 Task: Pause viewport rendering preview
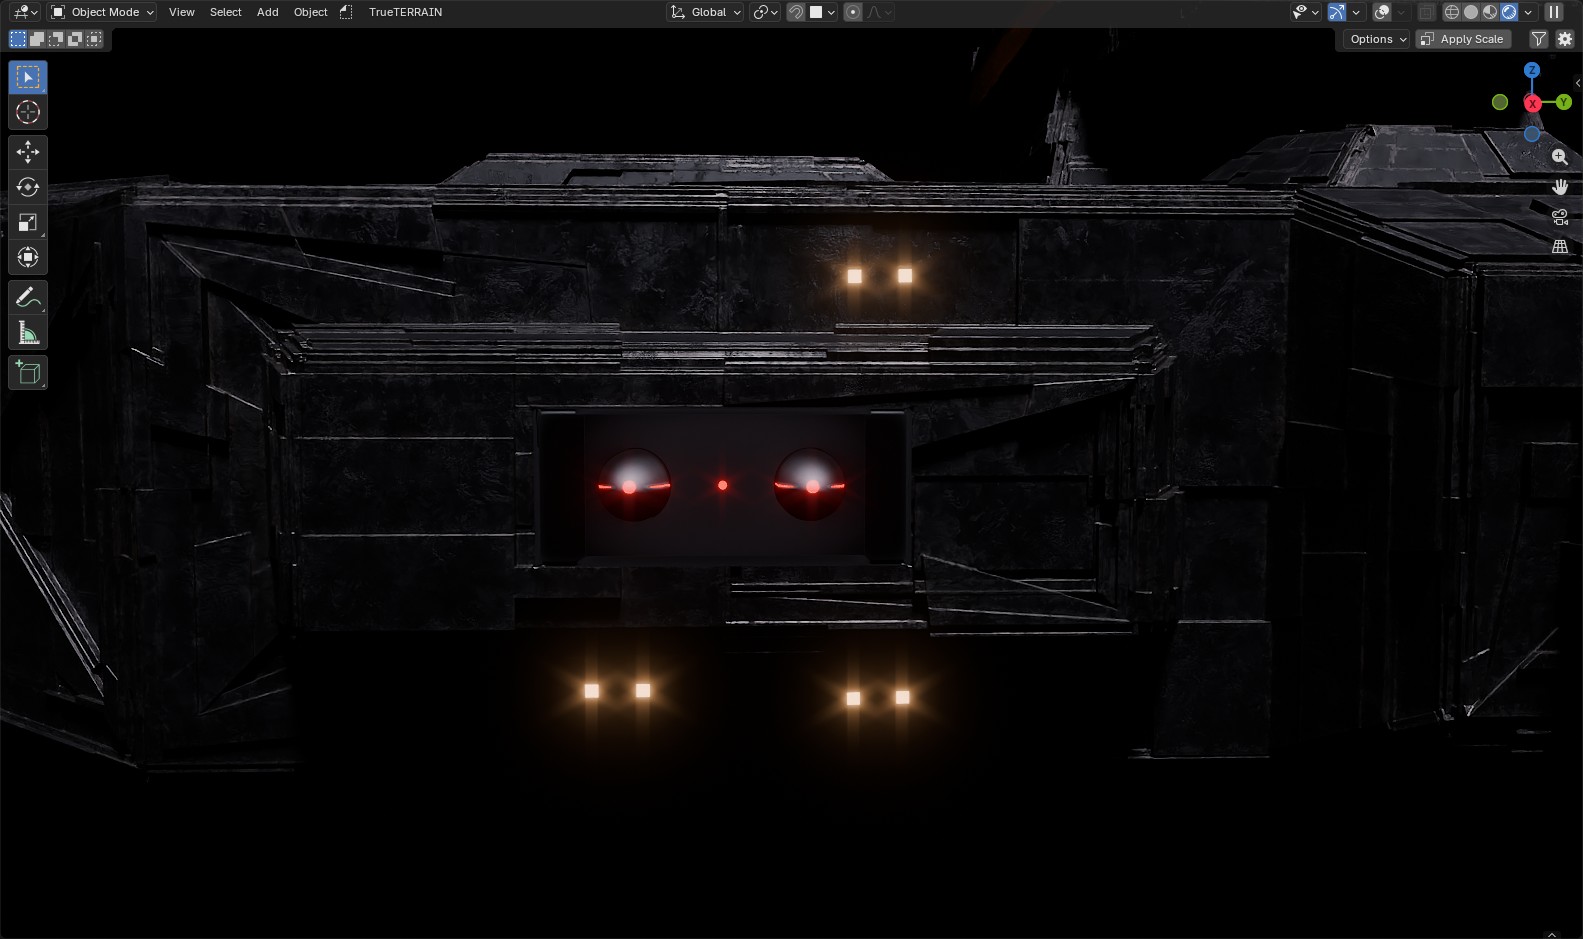1554,12
